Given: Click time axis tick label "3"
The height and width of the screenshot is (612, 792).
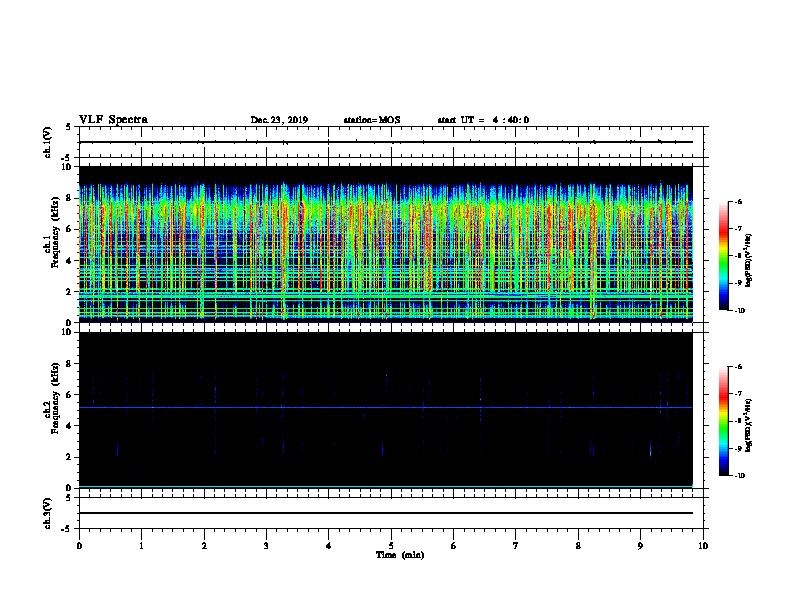Looking at the screenshot, I should (266, 545).
